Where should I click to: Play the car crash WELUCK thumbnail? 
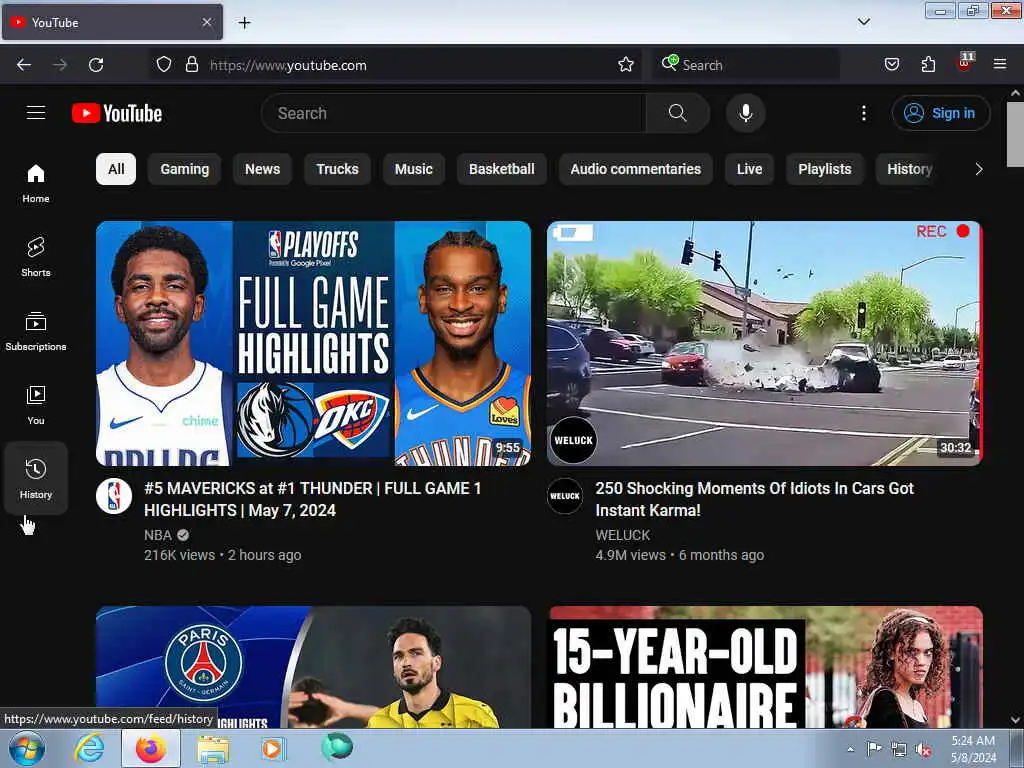[x=764, y=344]
